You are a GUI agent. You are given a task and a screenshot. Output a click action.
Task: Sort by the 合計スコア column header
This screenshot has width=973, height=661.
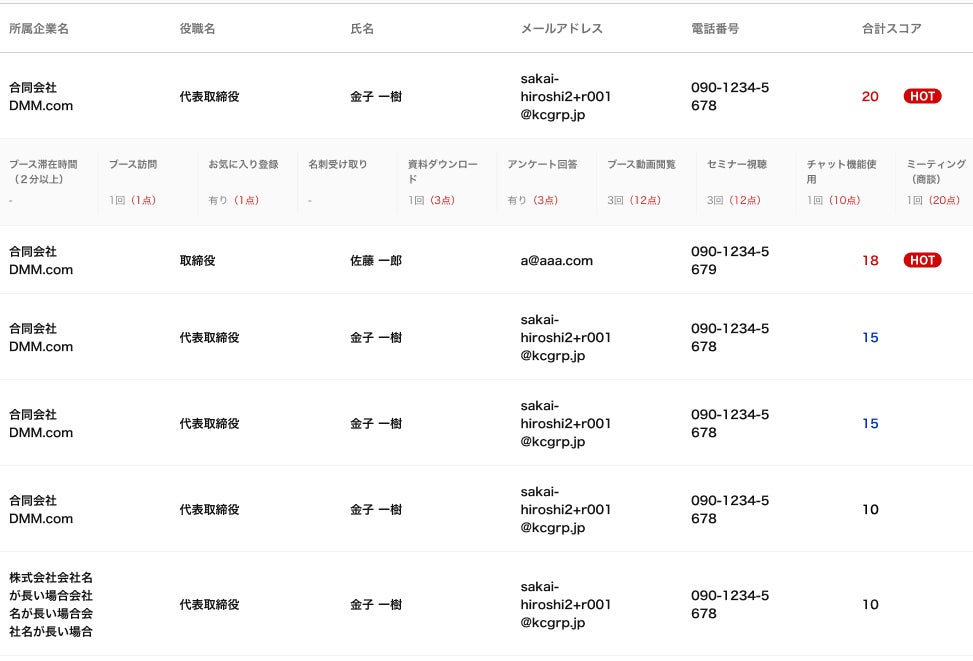pos(891,29)
